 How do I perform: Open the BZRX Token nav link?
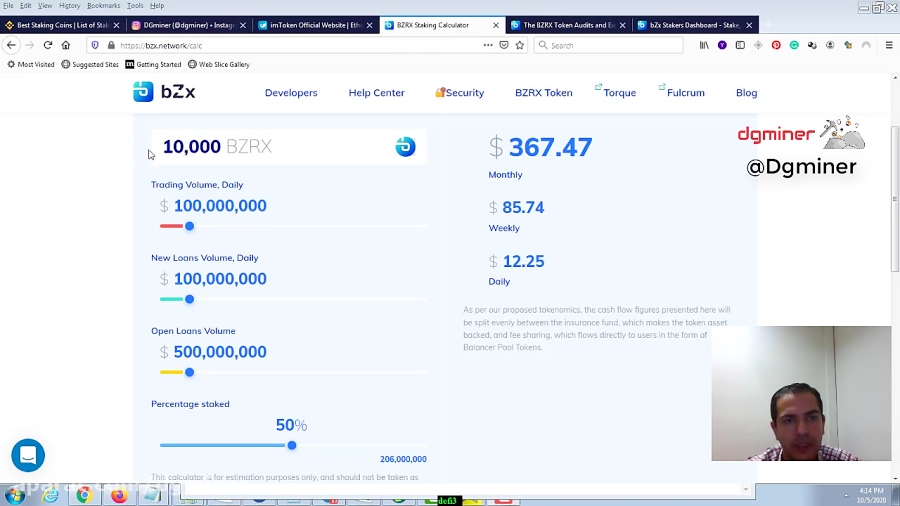[544, 92]
